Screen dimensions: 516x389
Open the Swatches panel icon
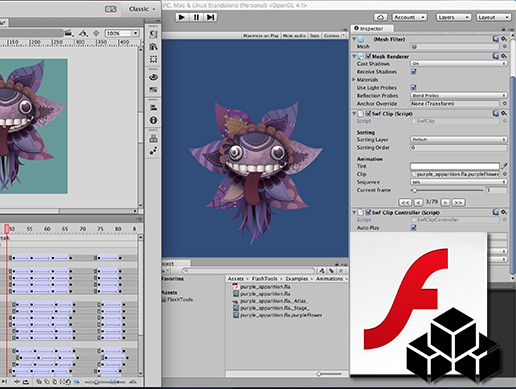(x=153, y=90)
